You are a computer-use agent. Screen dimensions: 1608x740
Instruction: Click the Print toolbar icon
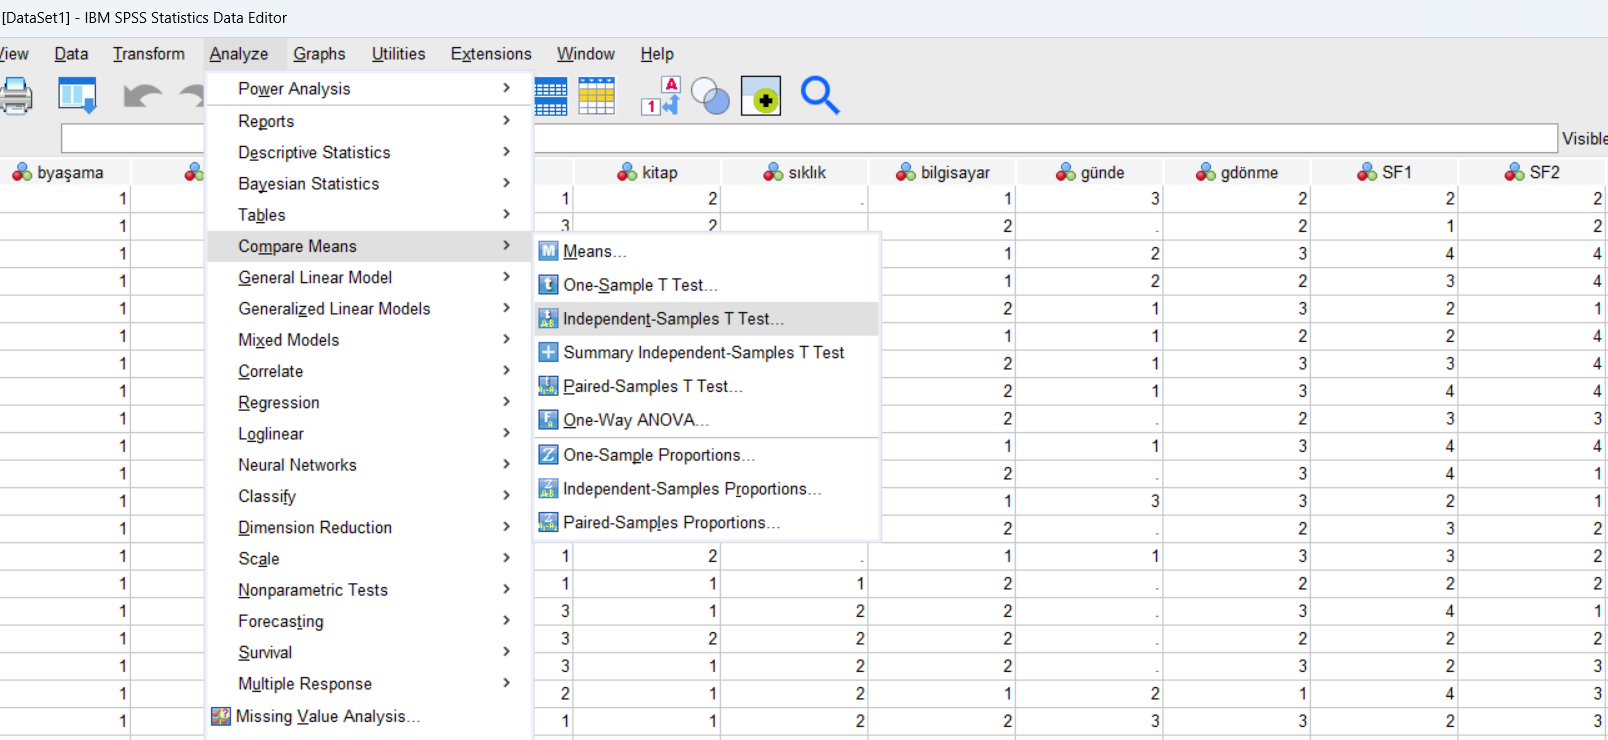[16, 96]
